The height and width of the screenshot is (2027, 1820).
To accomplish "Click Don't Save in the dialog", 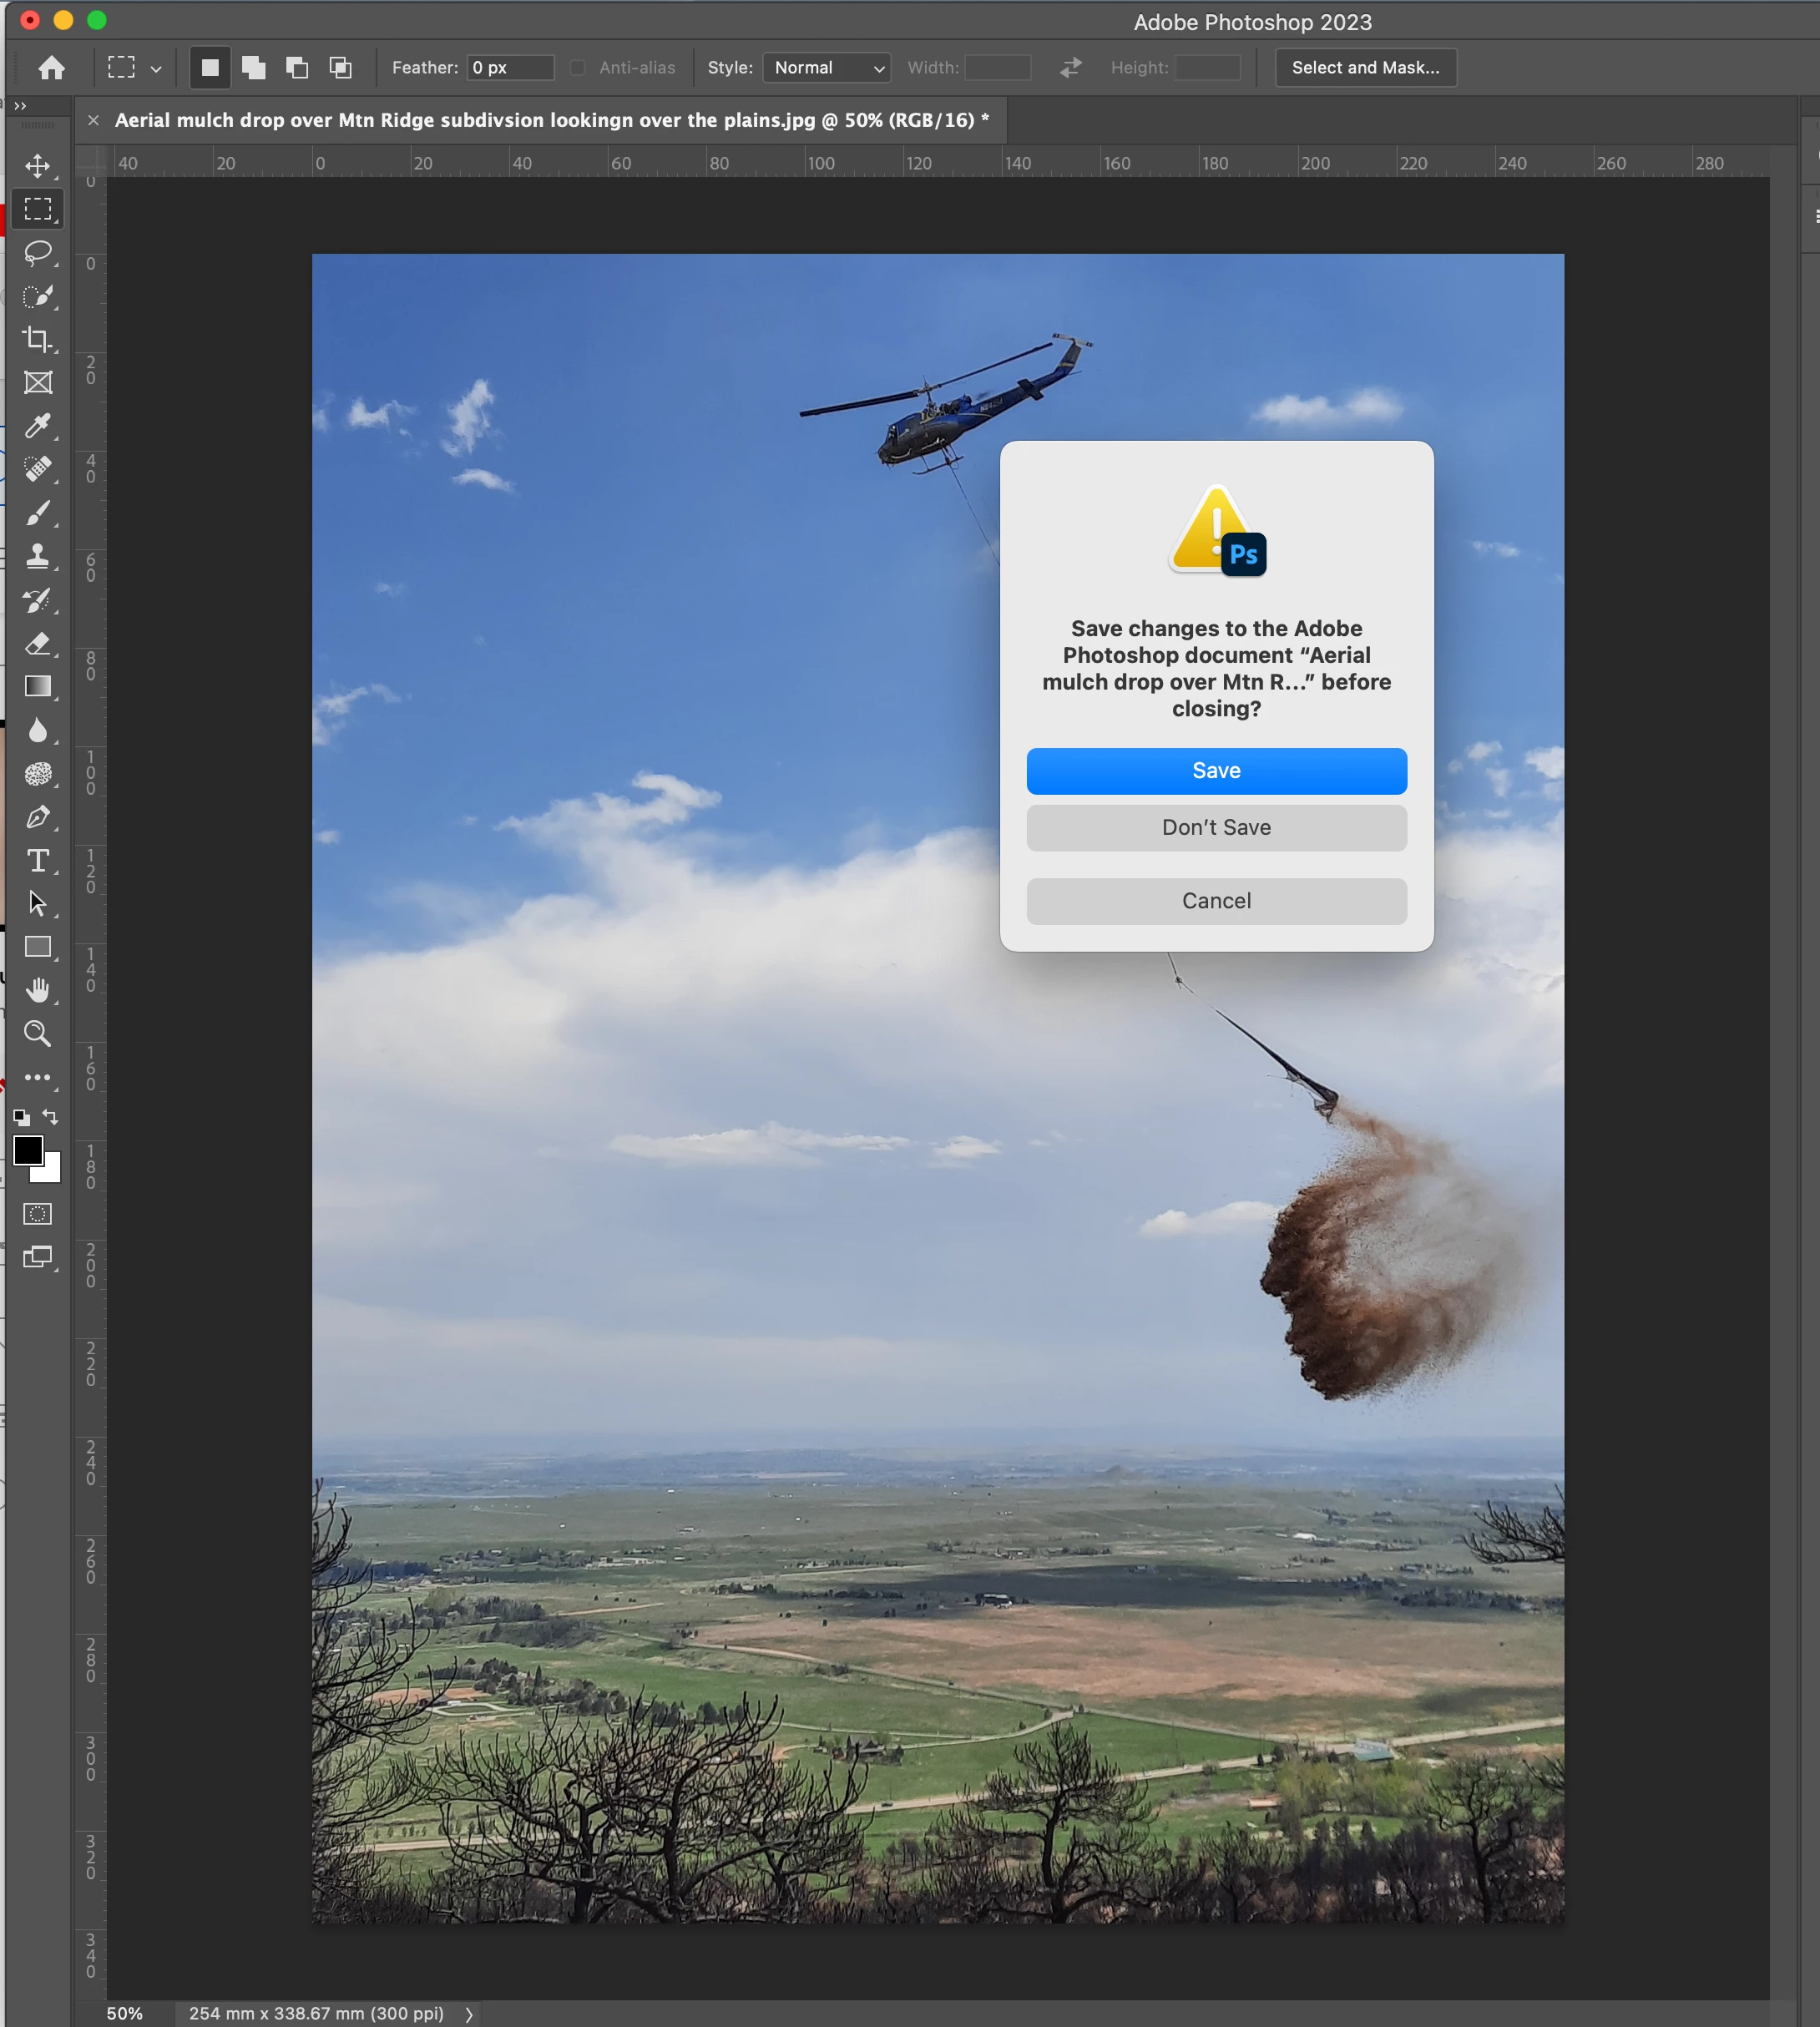I will tap(1216, 827).
